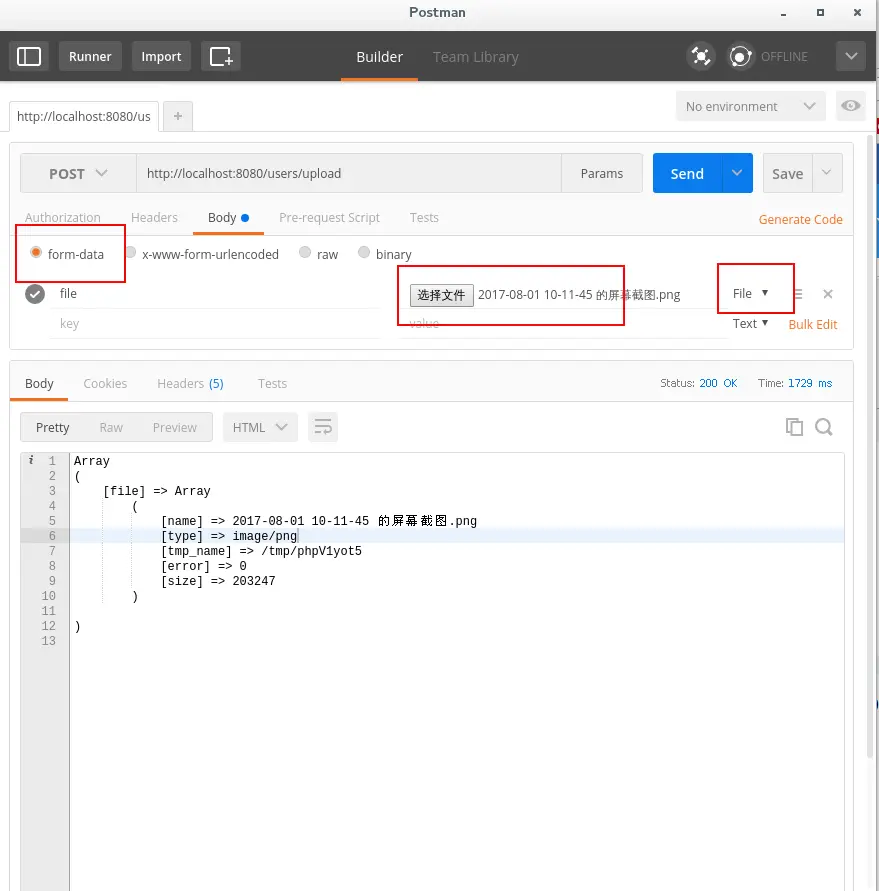Expand the Save options arrow
The width and height of the screenshot is (879, 891).
827,173
